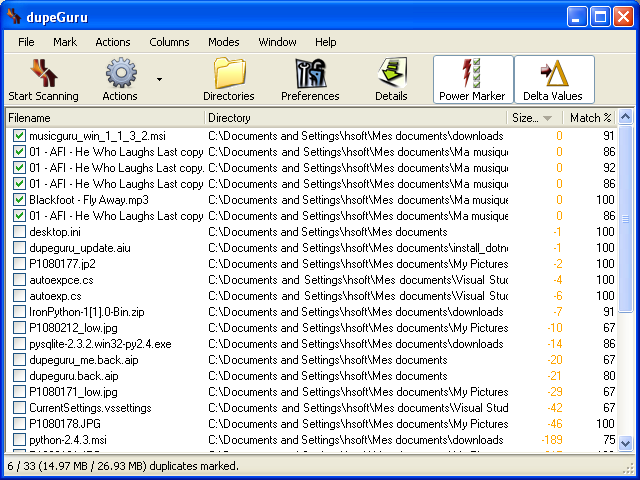Maximize the dupeGuru window
The height and width of the screenshot is (480, 640).
click(600, 17)
